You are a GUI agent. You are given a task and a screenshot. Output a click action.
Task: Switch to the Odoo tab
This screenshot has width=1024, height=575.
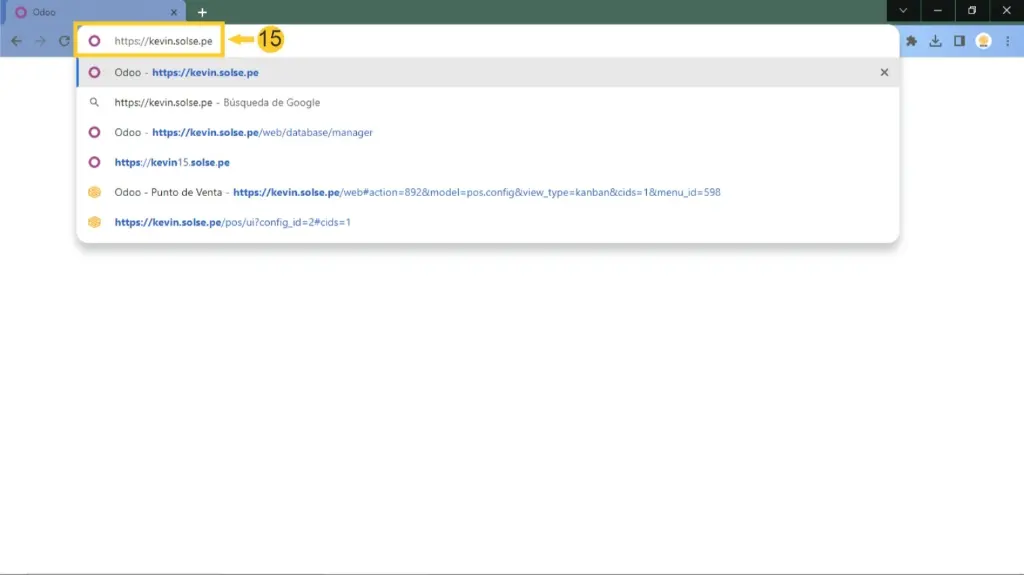coord(90,12)
